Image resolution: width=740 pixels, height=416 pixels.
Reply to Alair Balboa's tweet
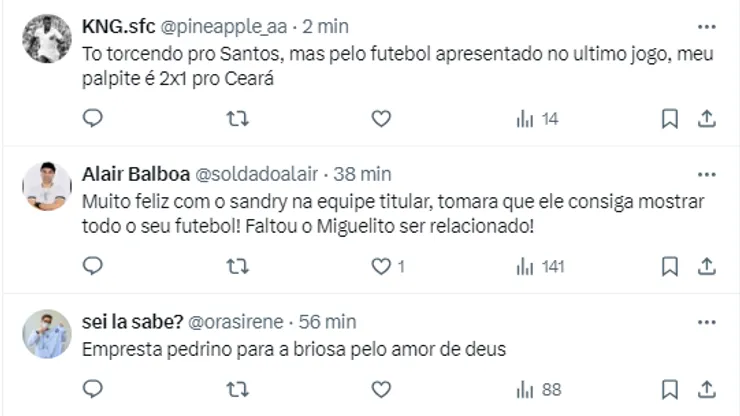pos(92,266)
